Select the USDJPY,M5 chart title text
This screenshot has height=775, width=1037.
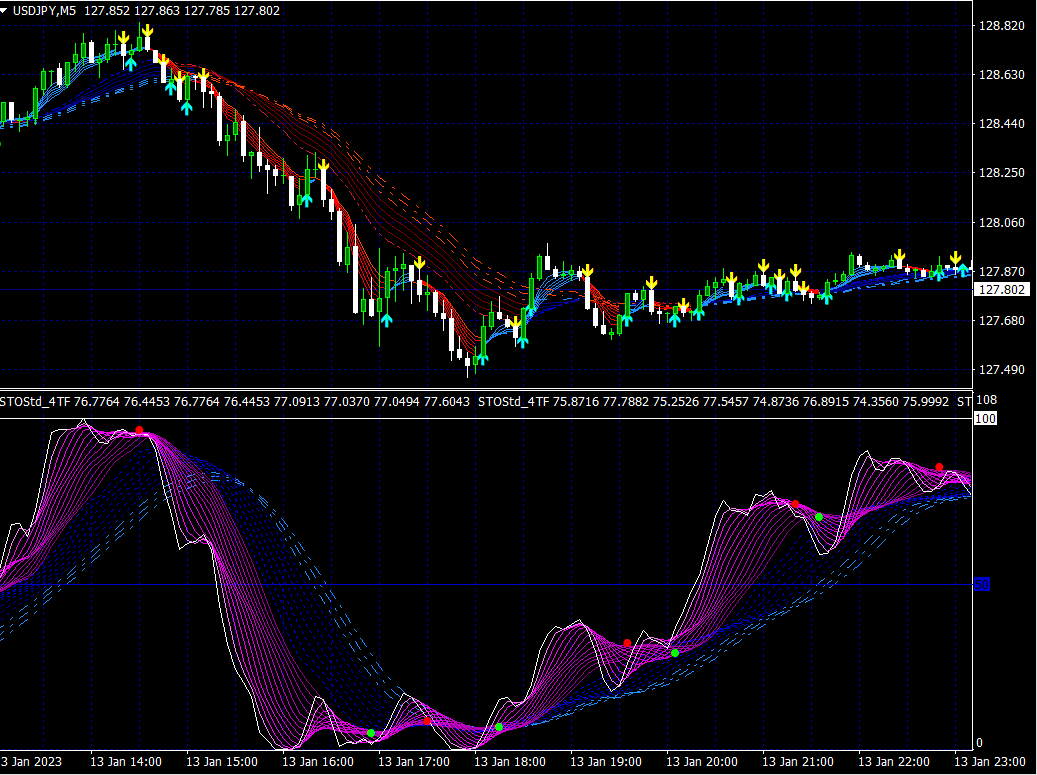[44, 11]
